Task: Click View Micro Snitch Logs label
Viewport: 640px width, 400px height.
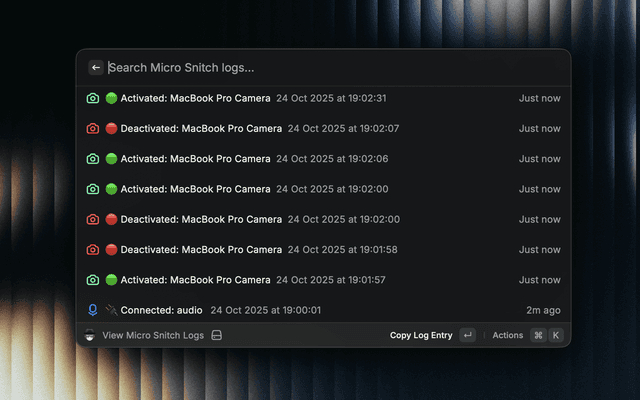Action: [x=153, y=335]
